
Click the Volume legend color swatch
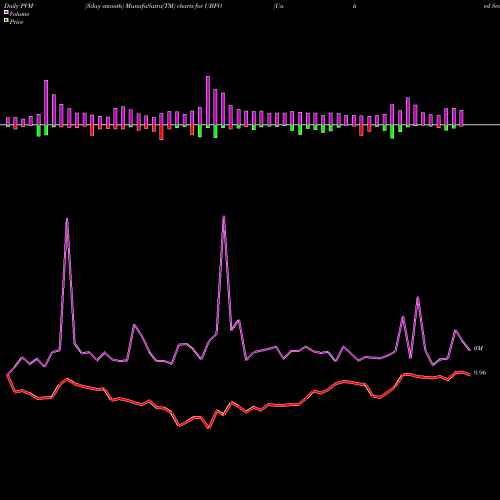pos(6,12)
